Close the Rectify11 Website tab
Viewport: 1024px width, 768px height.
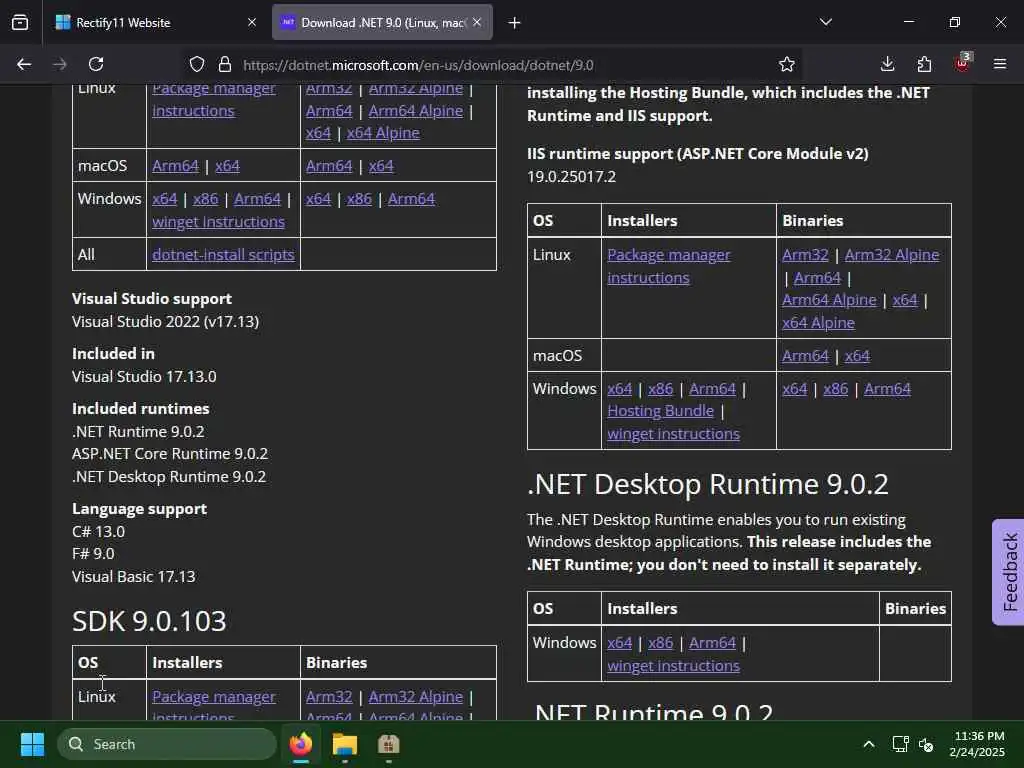pos(252,23)
